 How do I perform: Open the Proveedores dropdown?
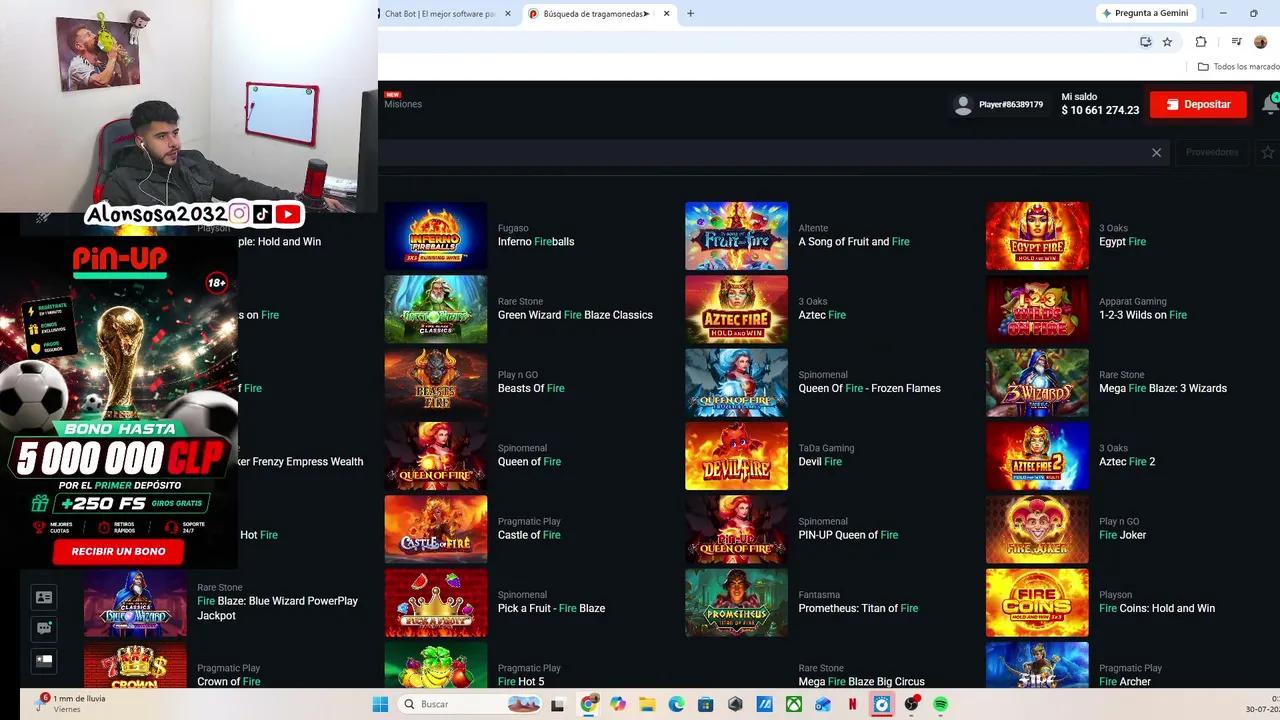point(1212,153)
